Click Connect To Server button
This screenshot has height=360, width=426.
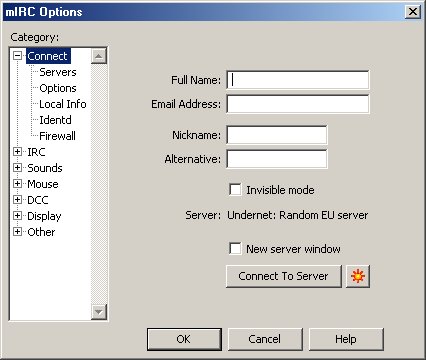(x=284, y=276)
